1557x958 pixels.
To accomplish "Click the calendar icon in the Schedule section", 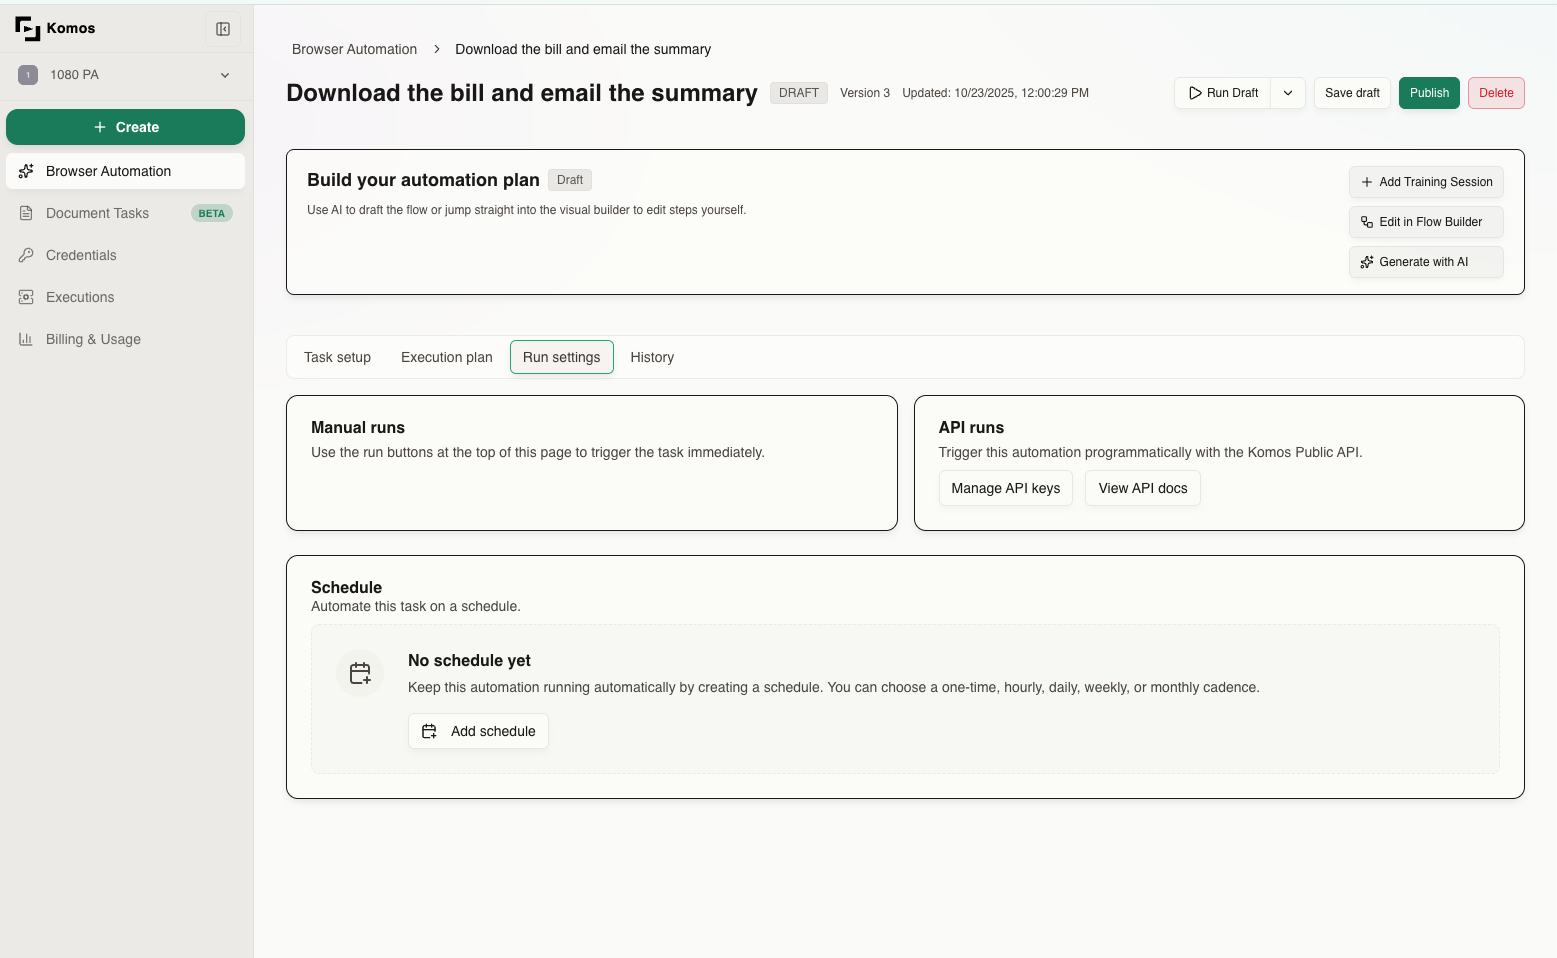I will click(x=359, y=672).
